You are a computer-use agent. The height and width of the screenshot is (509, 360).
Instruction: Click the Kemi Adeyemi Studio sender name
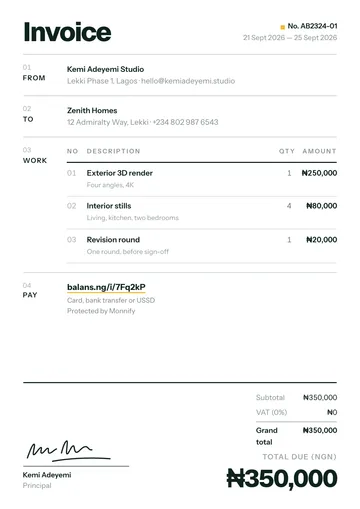tap(105, 69)
